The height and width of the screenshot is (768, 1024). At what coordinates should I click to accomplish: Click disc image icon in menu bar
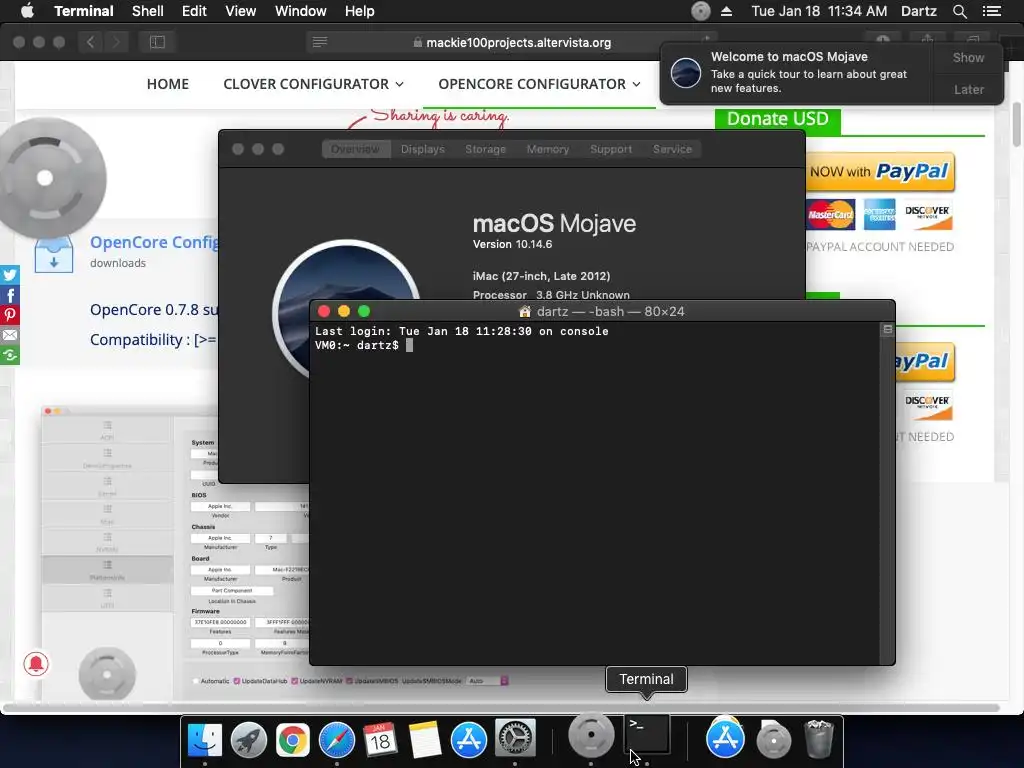700,11
